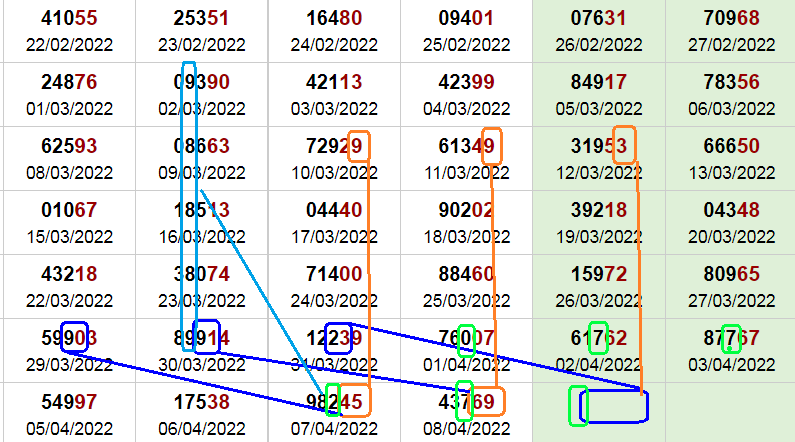Select the orange-boxed 3 in result 31953
Image resolution: width=795 pixels, height=442 pixels.
[624, 144]
